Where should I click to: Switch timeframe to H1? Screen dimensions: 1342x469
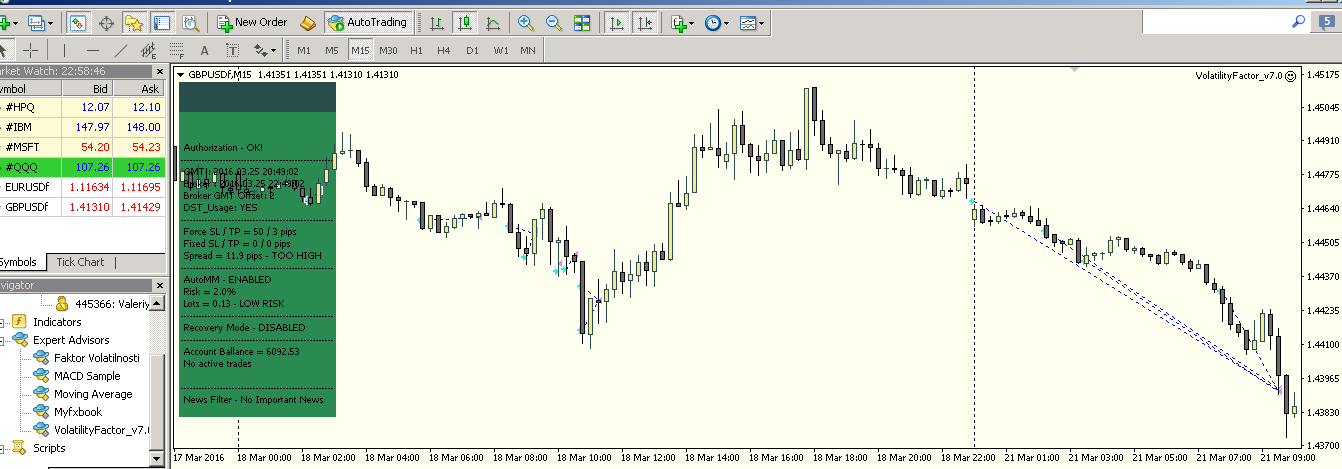point(416,50)
